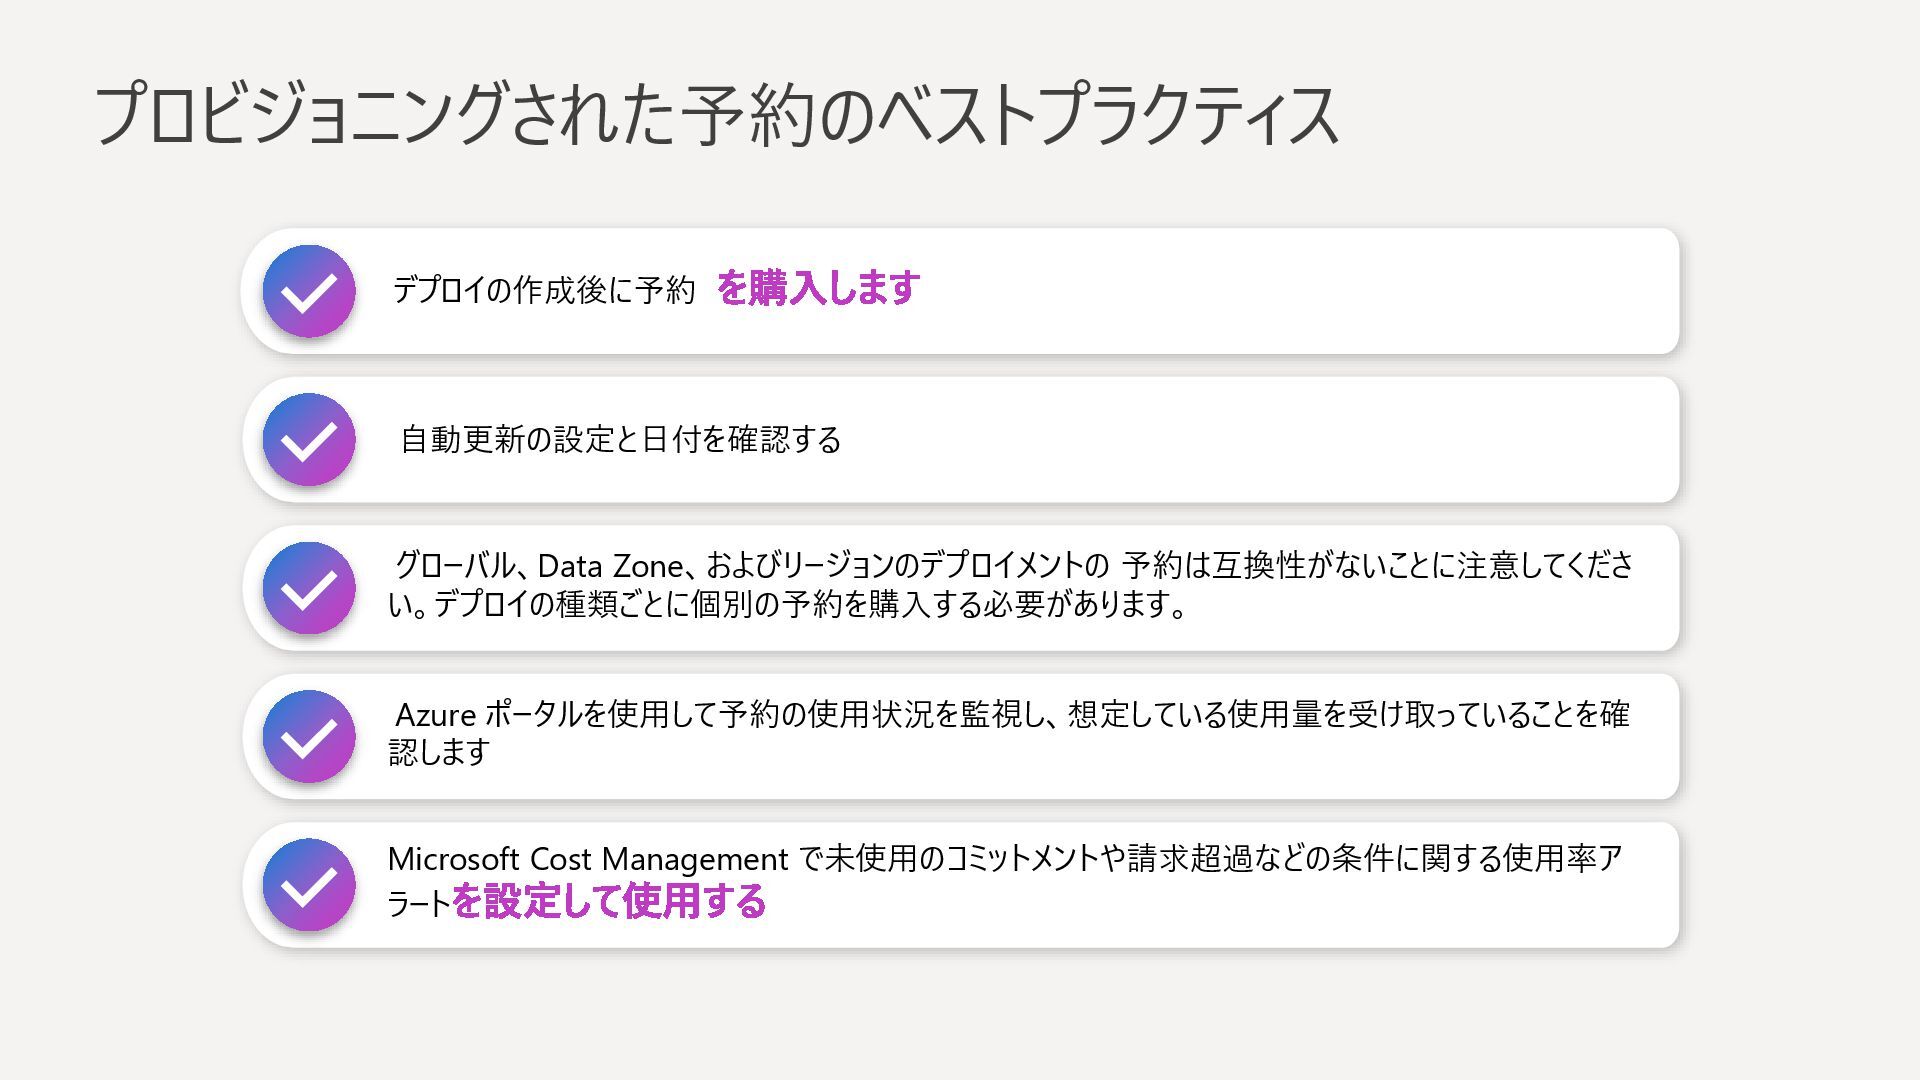The height and width of the screenshot is (1080, 1920).
Task: Select the slide title プロビジョニングされた予約のベストプラクティス
Action: (715, 115)
